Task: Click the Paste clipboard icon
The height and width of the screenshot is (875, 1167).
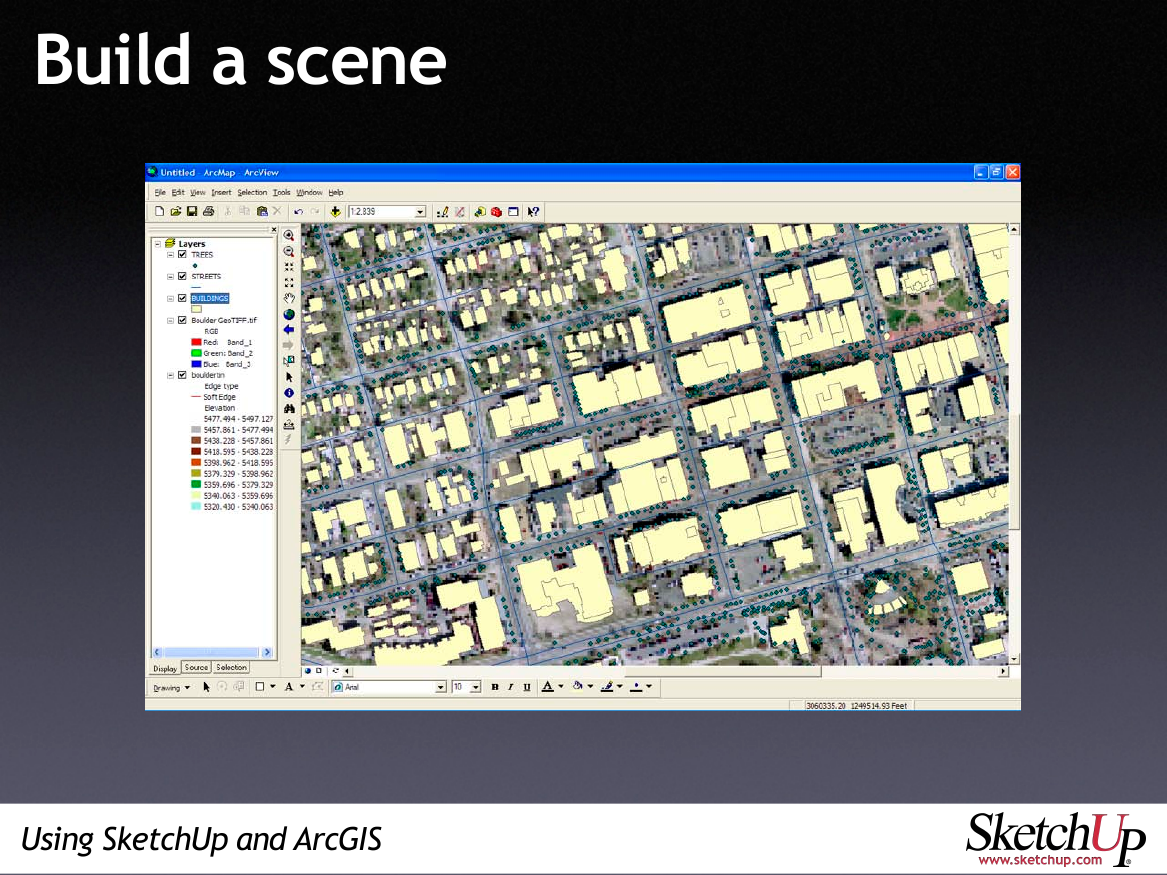Action: pos(262,212)
